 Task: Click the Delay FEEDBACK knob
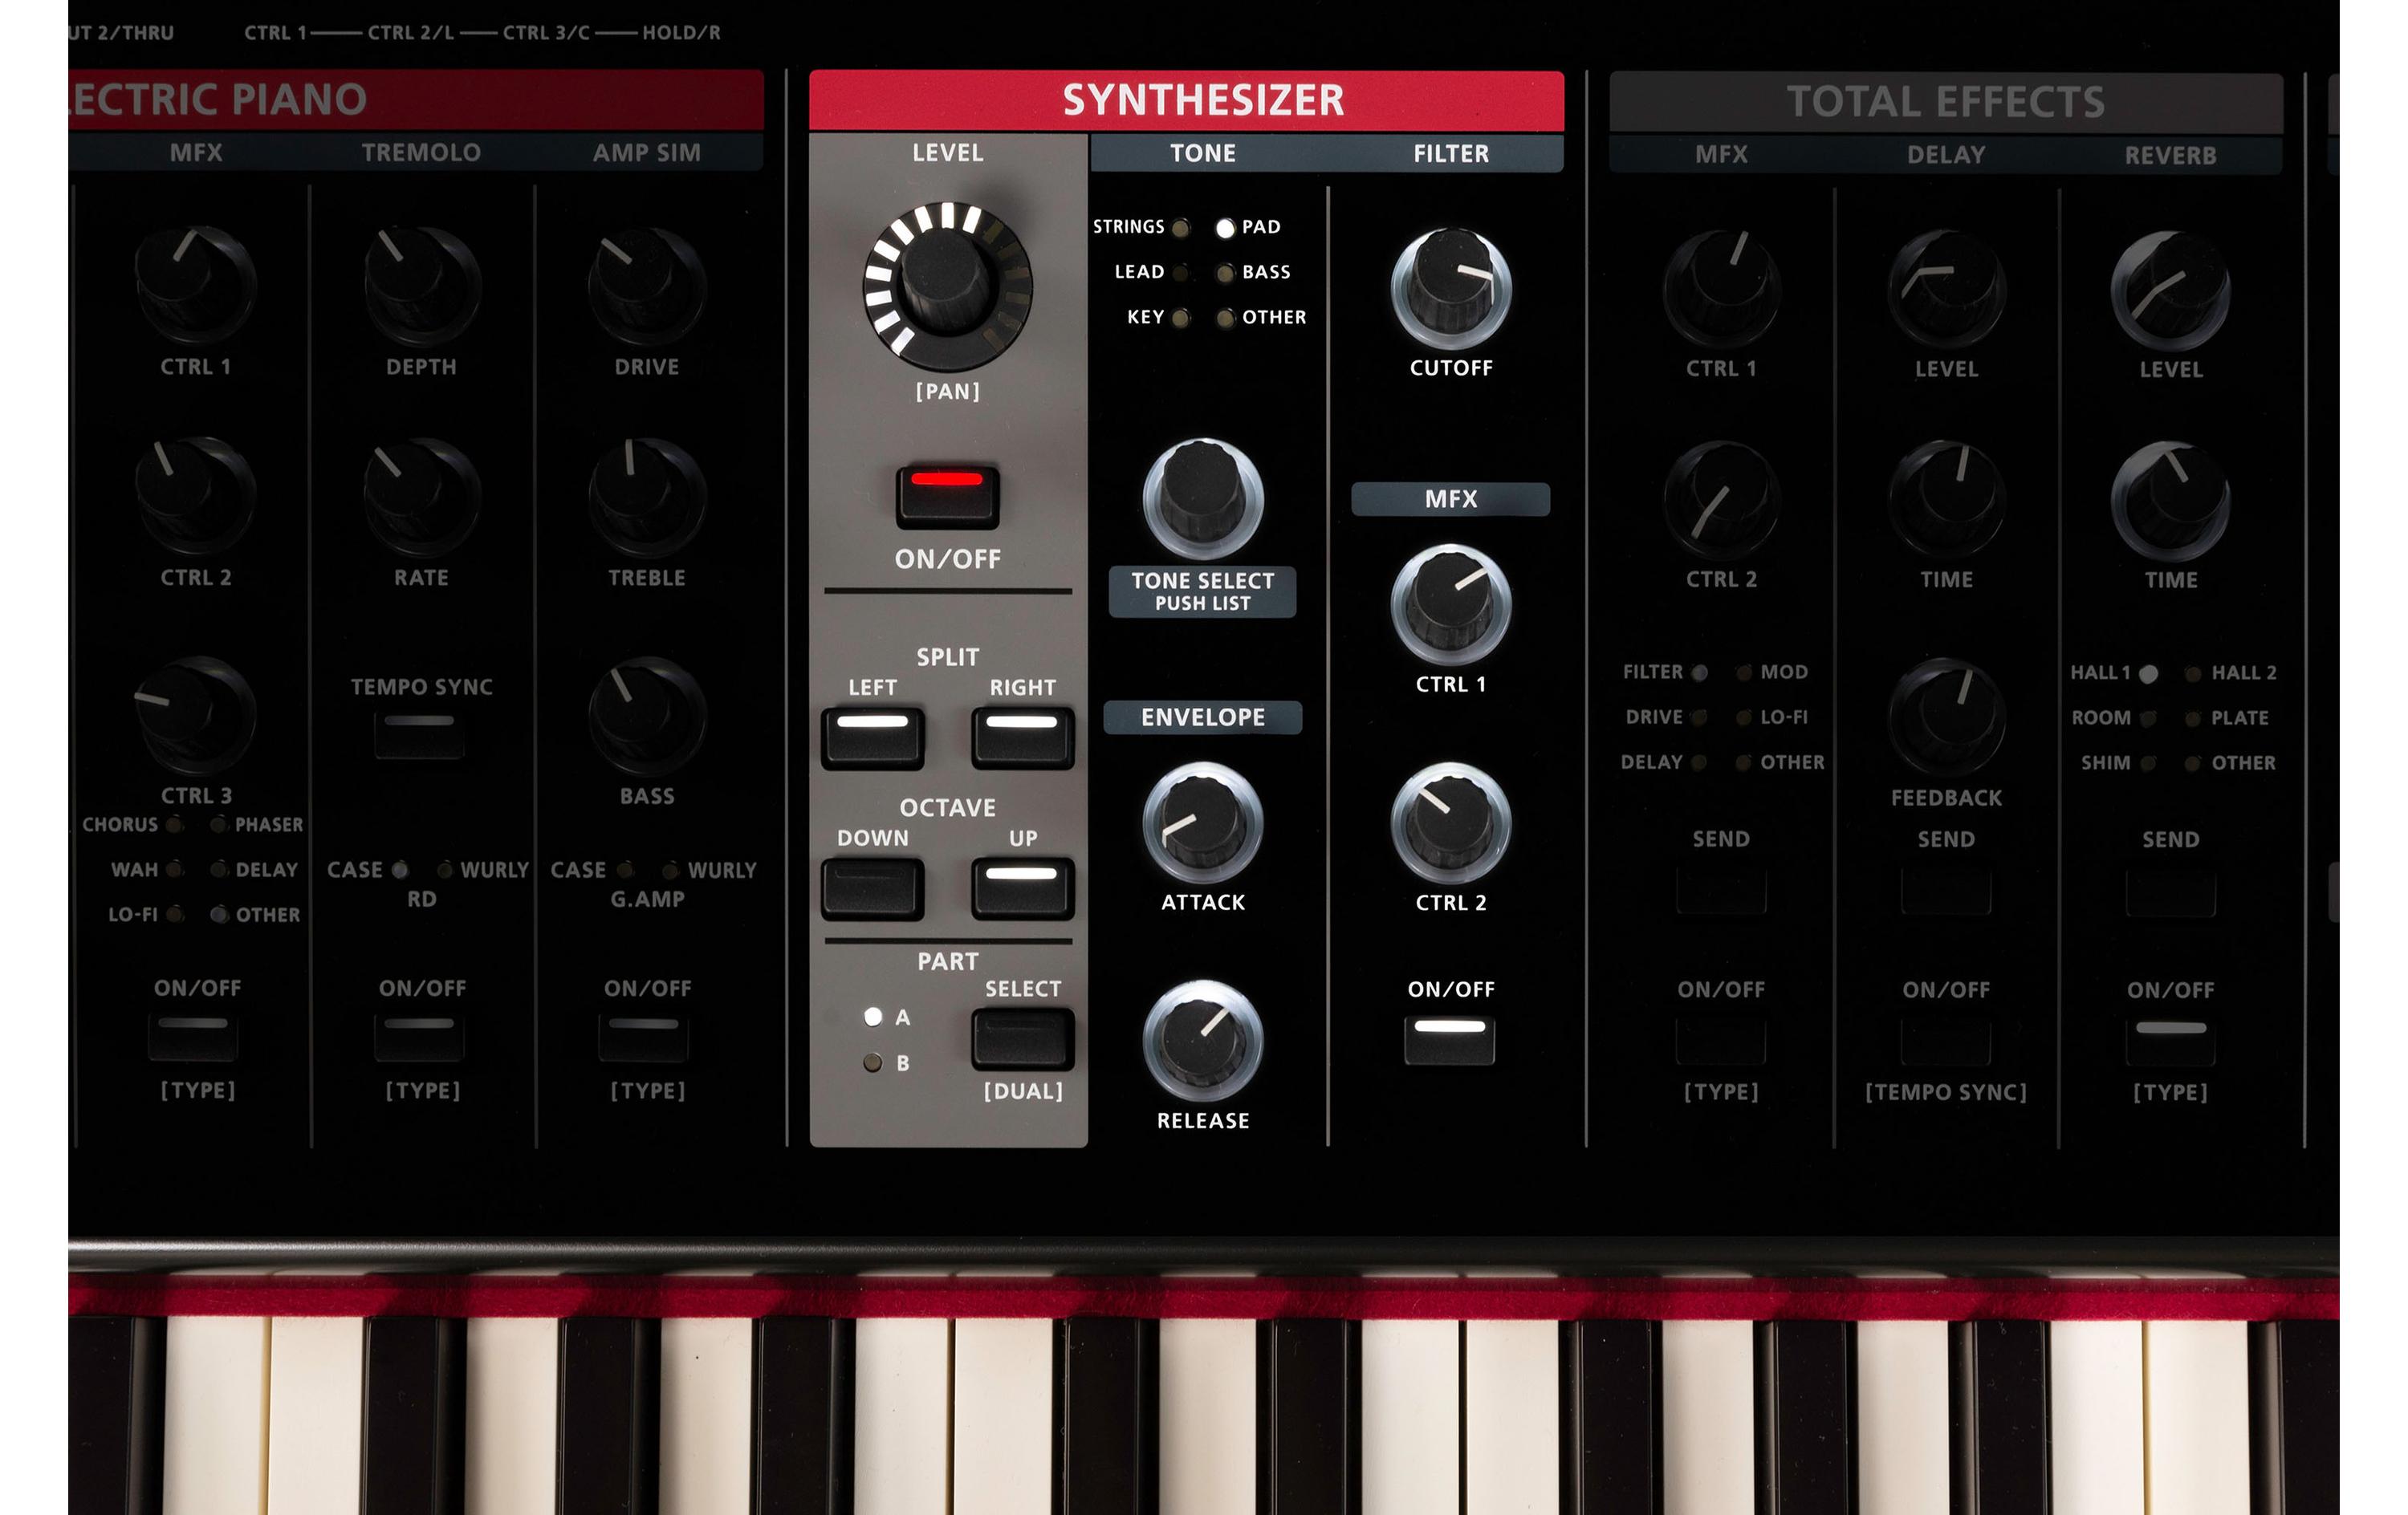(1946, 717)
